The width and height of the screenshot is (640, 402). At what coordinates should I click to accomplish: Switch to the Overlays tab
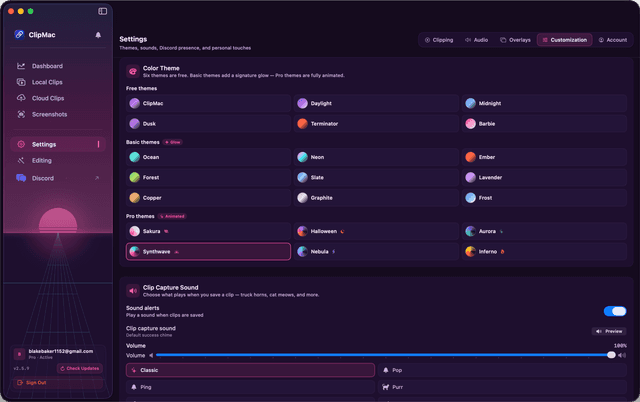515,40
